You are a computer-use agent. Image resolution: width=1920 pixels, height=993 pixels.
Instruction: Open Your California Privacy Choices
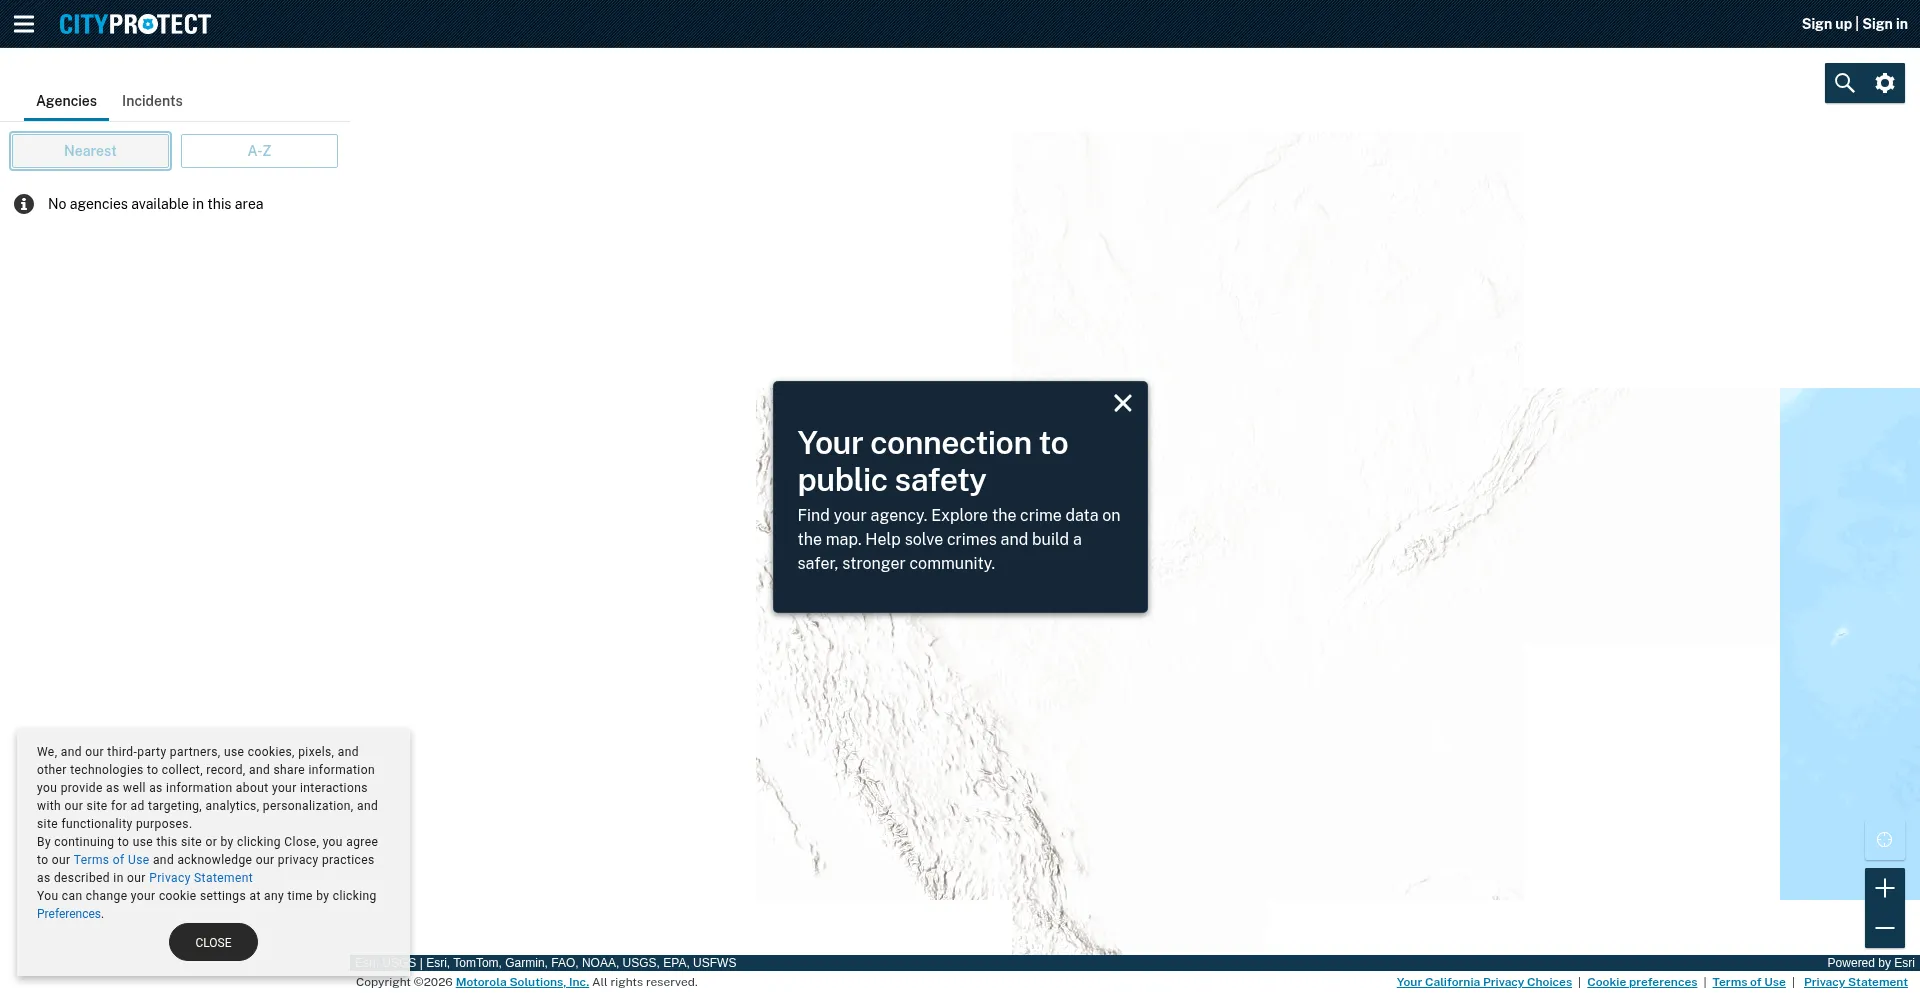click(1484, 982)
